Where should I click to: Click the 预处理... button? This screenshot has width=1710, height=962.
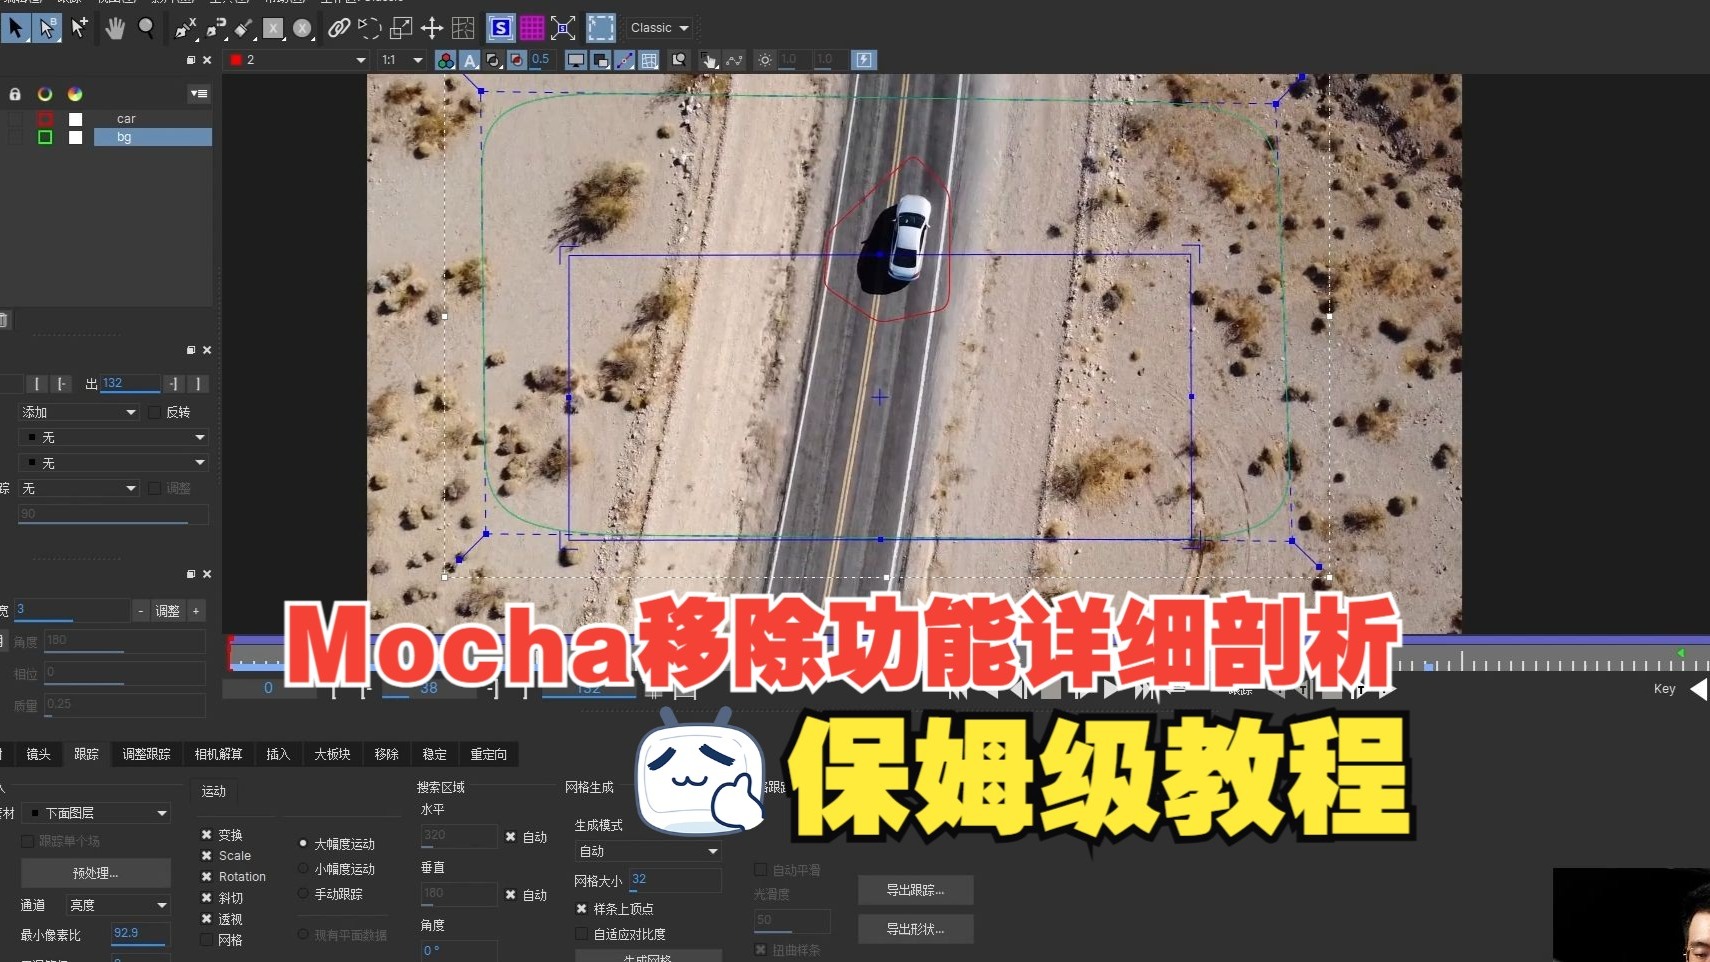pyautogui.click(x=96, y=872)
